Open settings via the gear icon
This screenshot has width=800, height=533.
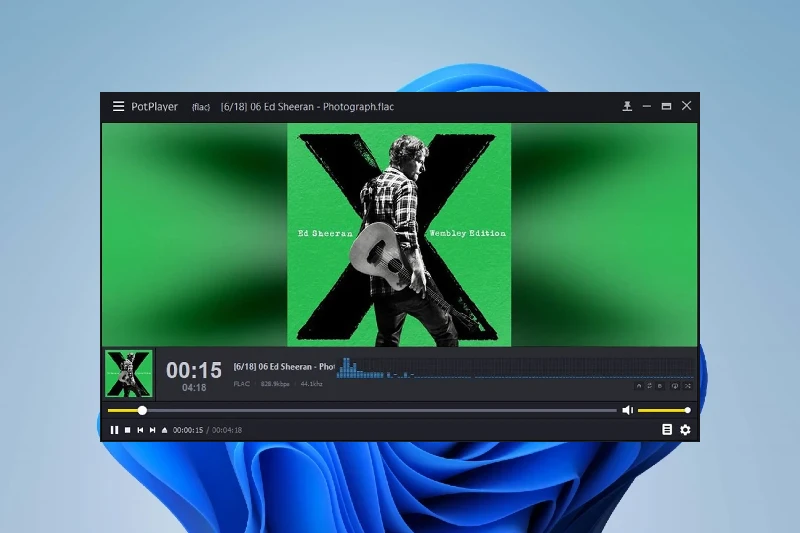coord(685,429)
